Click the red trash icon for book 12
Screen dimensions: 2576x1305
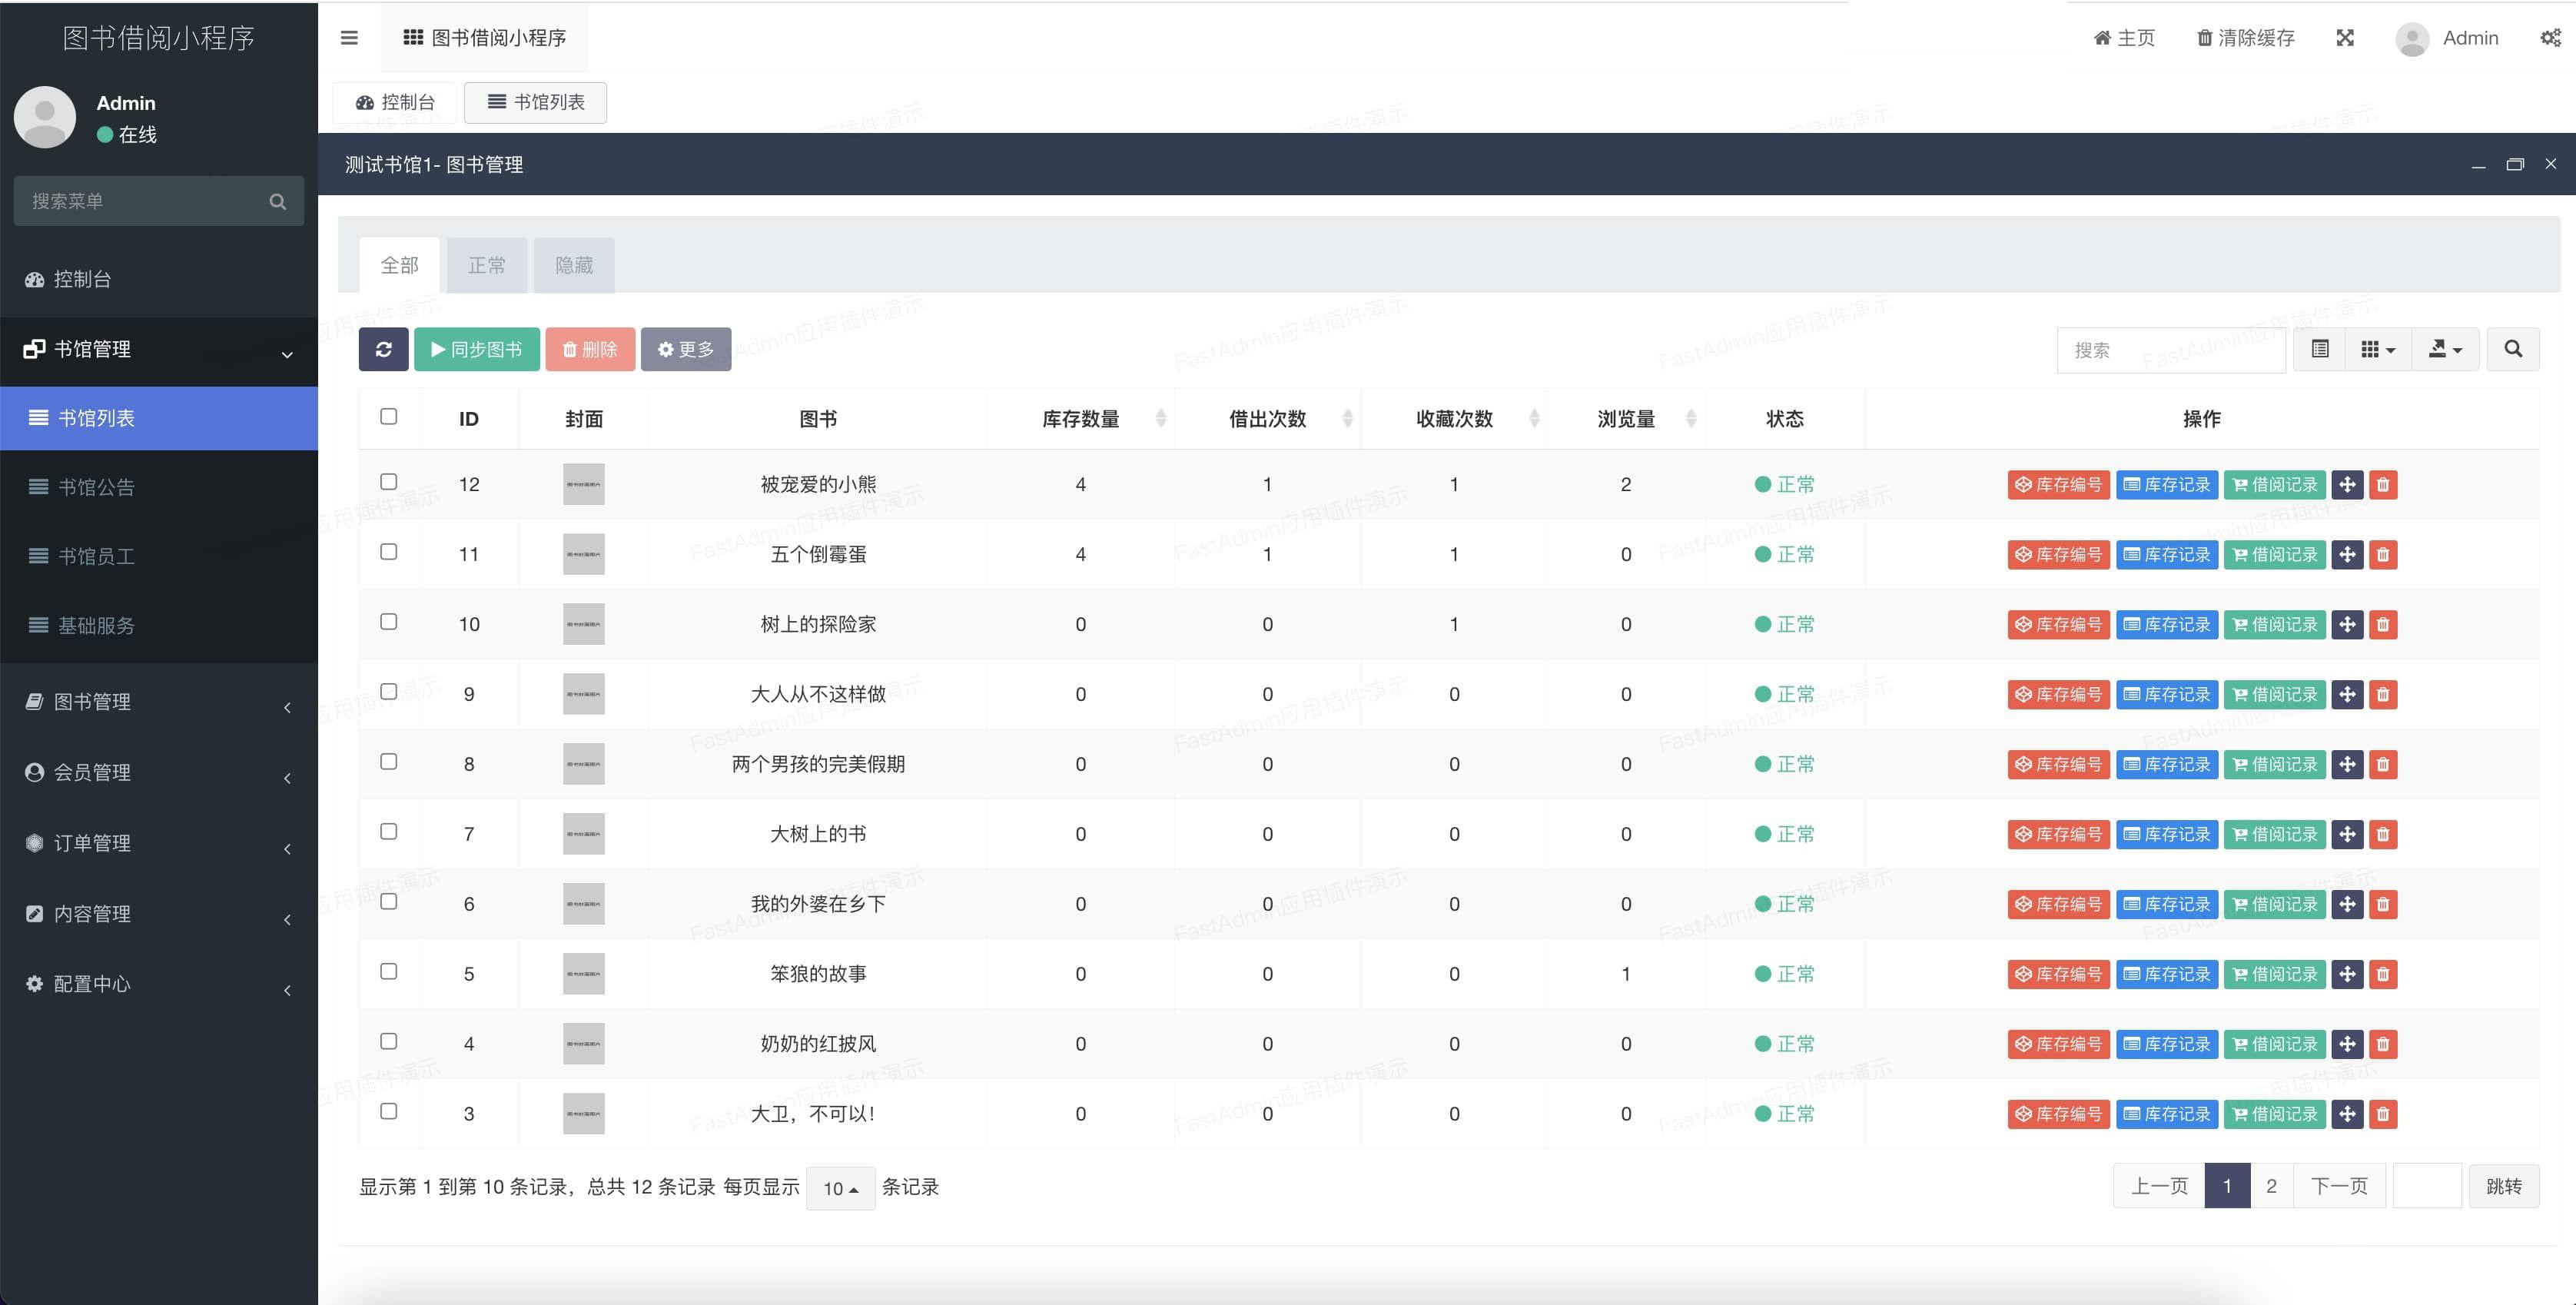2383,485
